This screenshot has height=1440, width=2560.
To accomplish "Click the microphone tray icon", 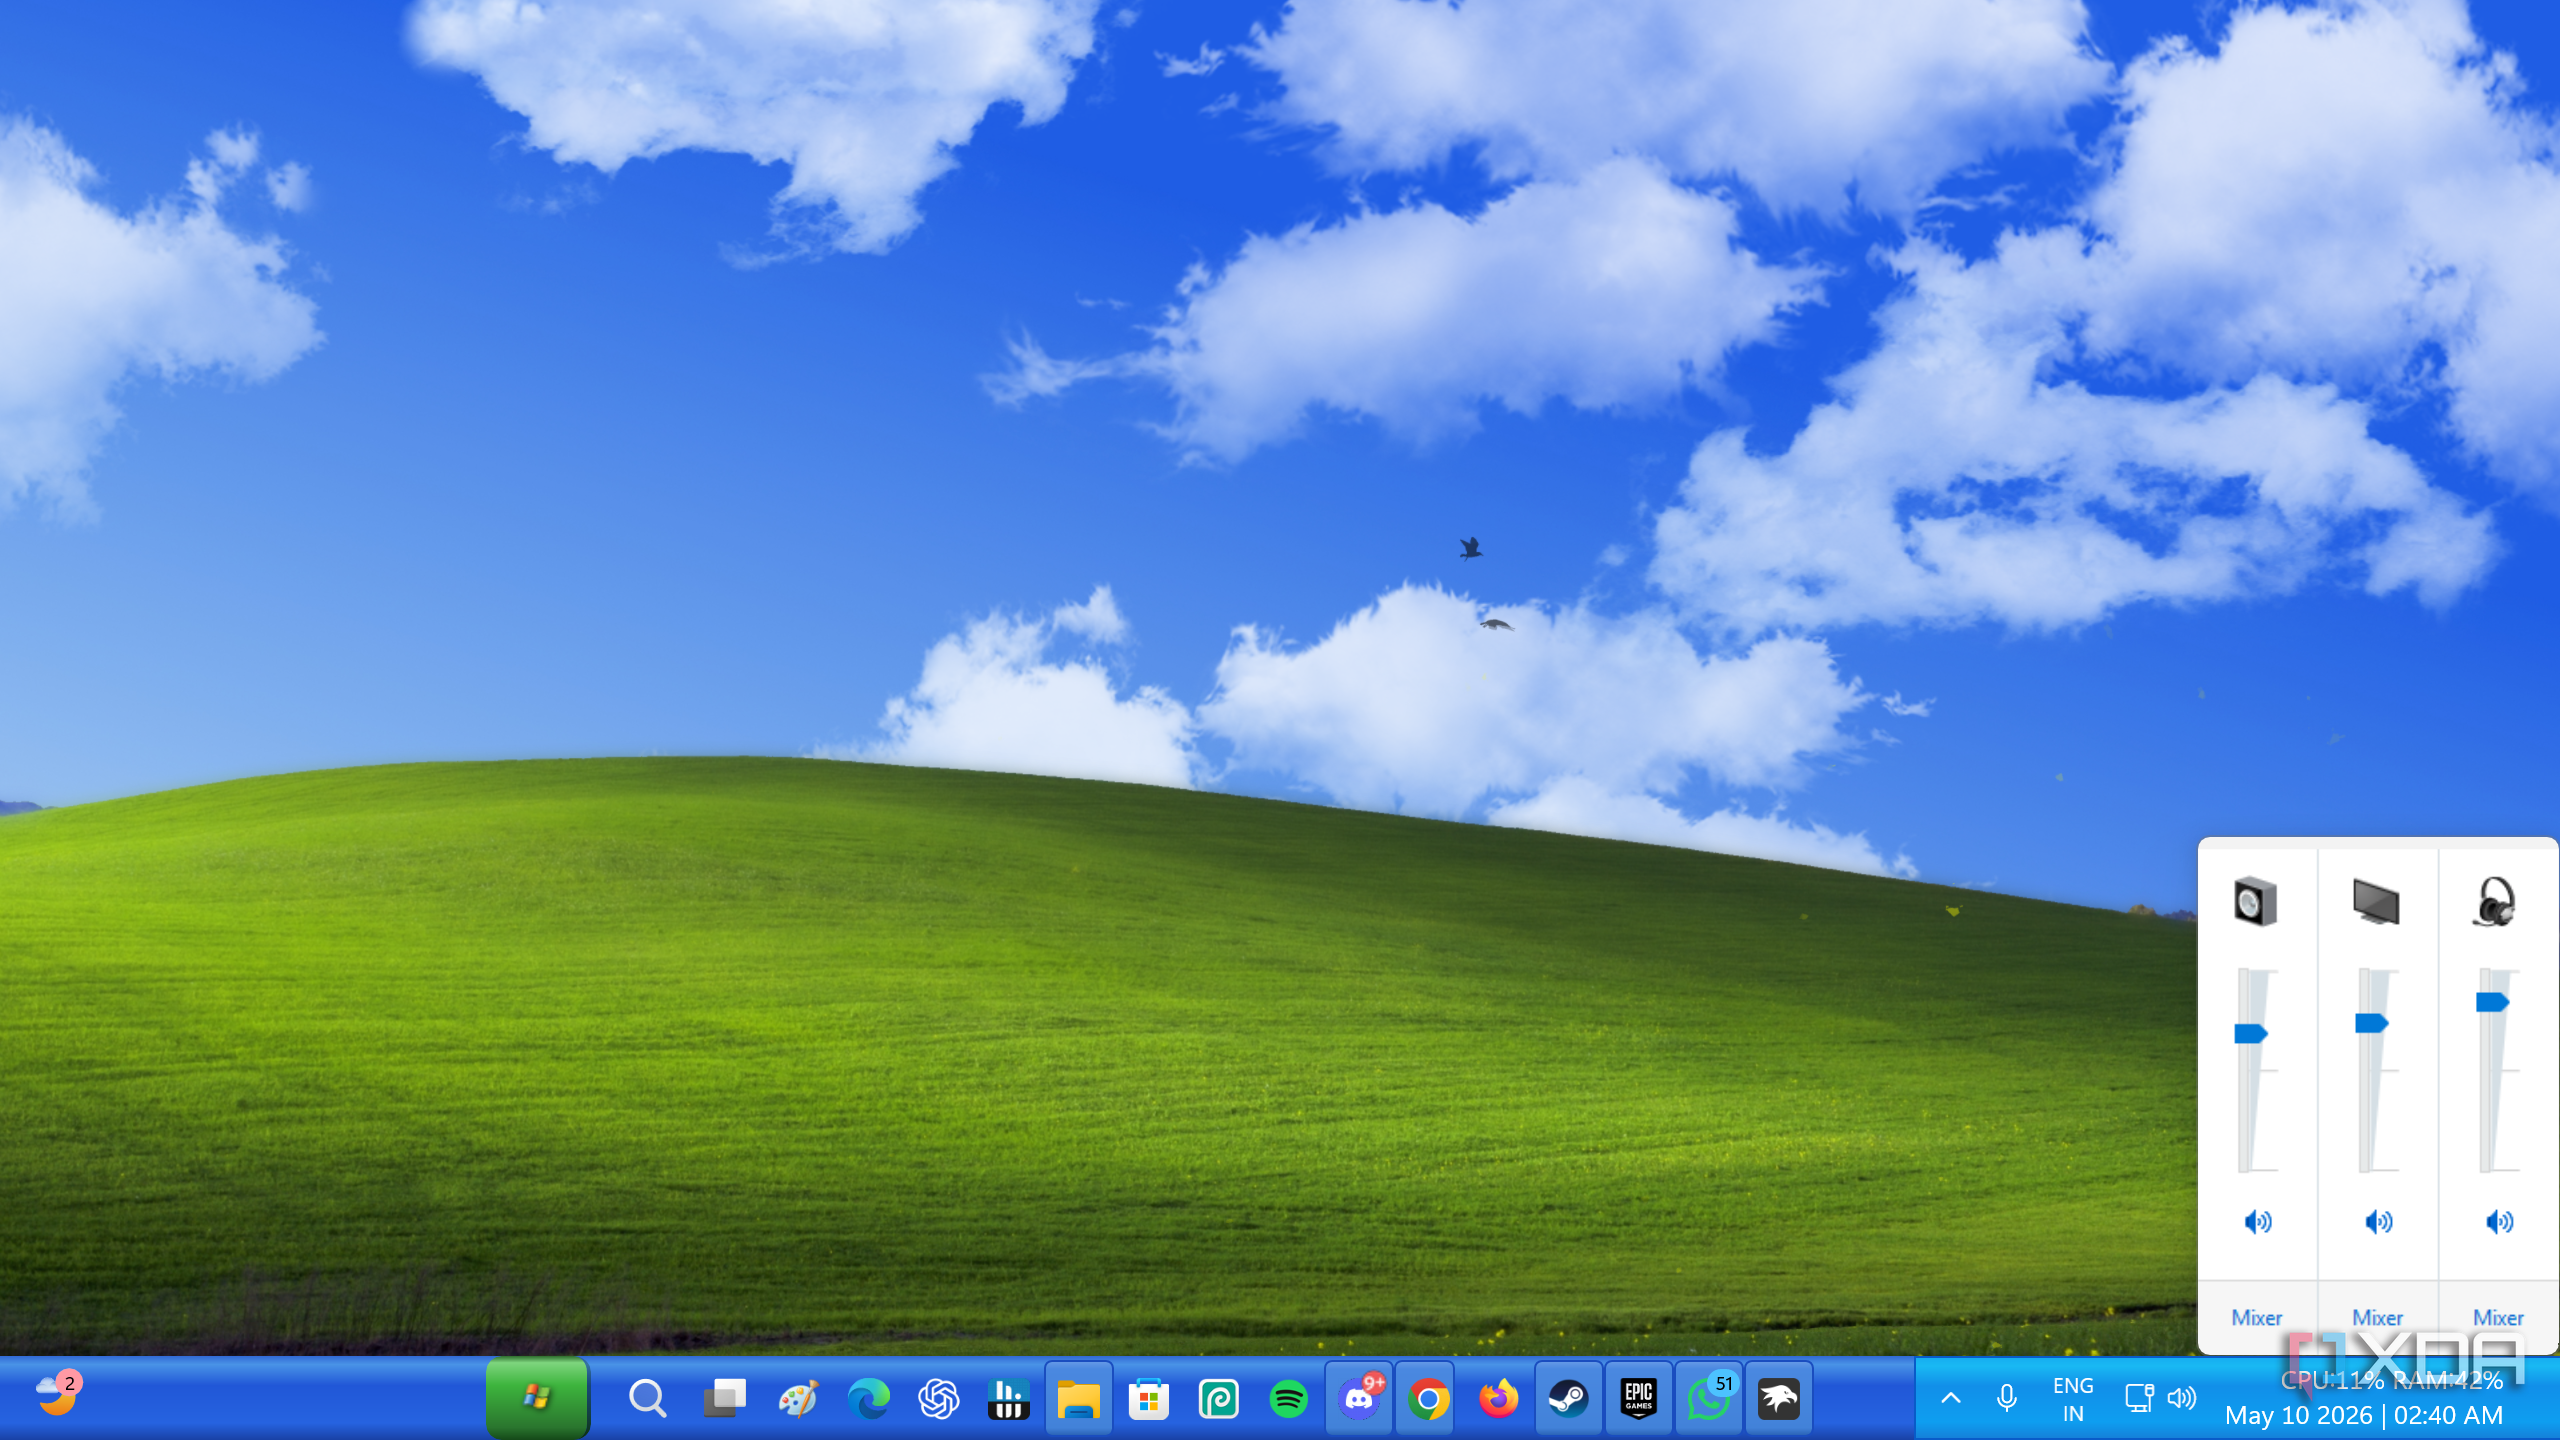I will 2006,1398.
